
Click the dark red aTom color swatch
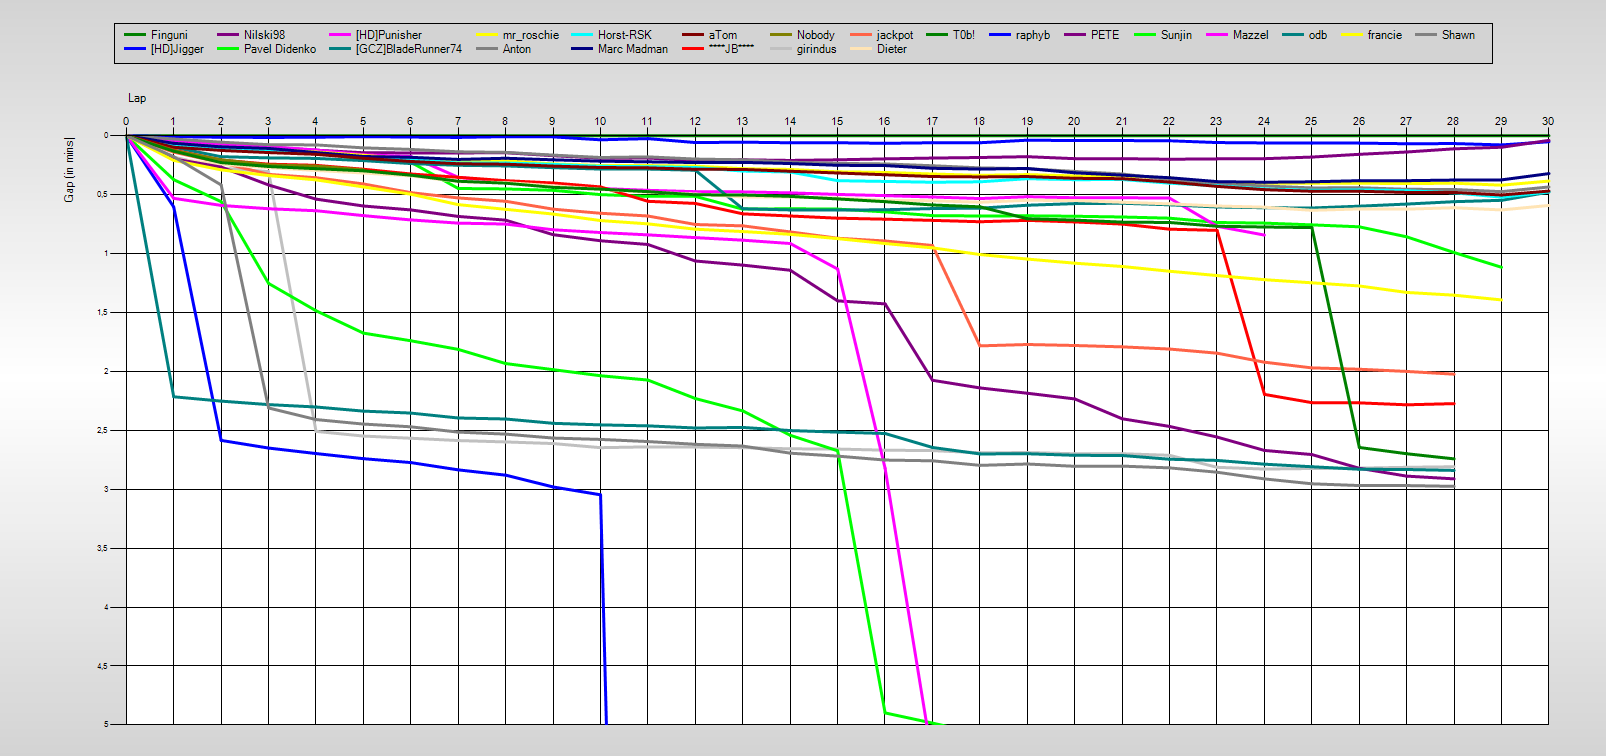point(693,35)
